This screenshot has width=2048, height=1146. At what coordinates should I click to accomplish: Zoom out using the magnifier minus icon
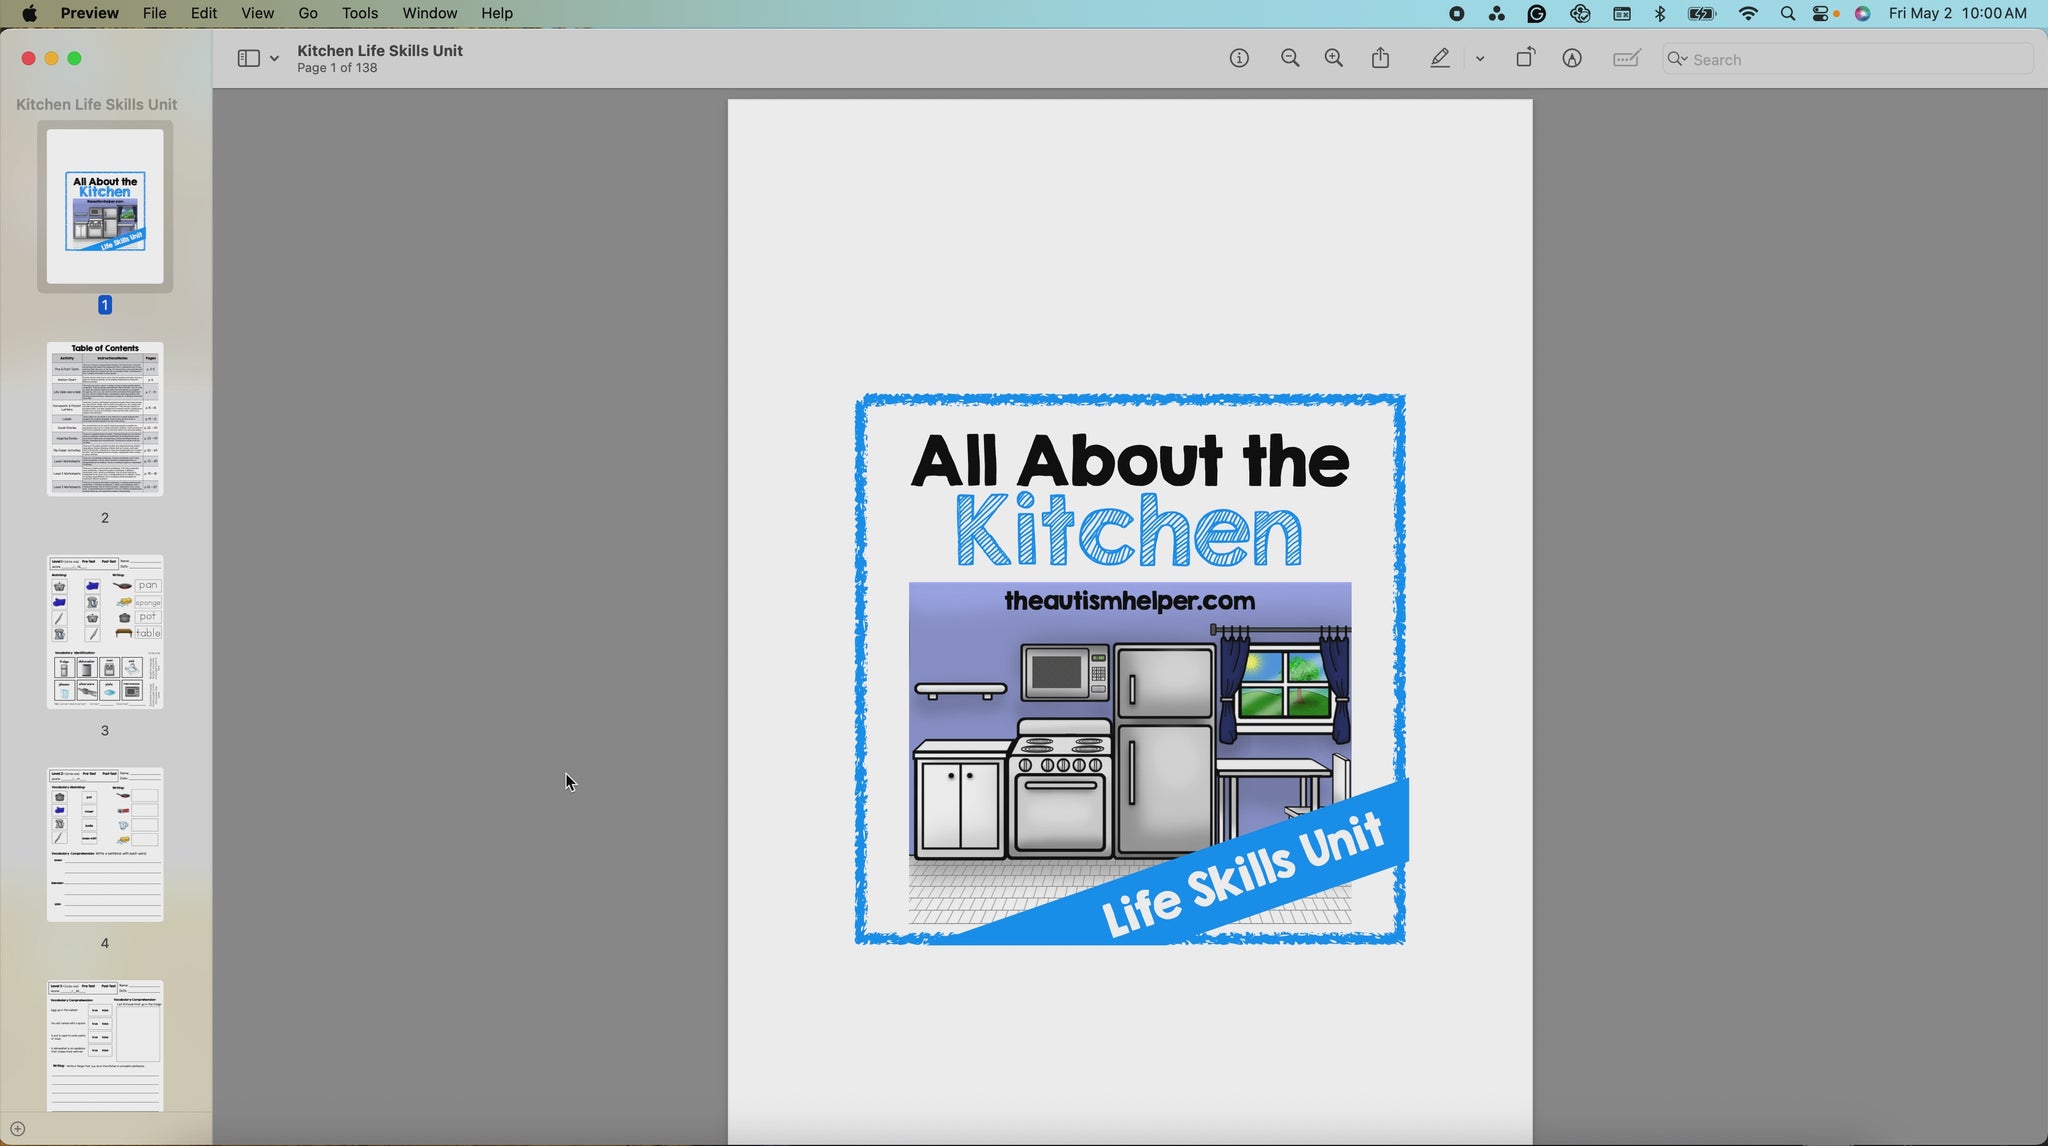[1290, 59]
